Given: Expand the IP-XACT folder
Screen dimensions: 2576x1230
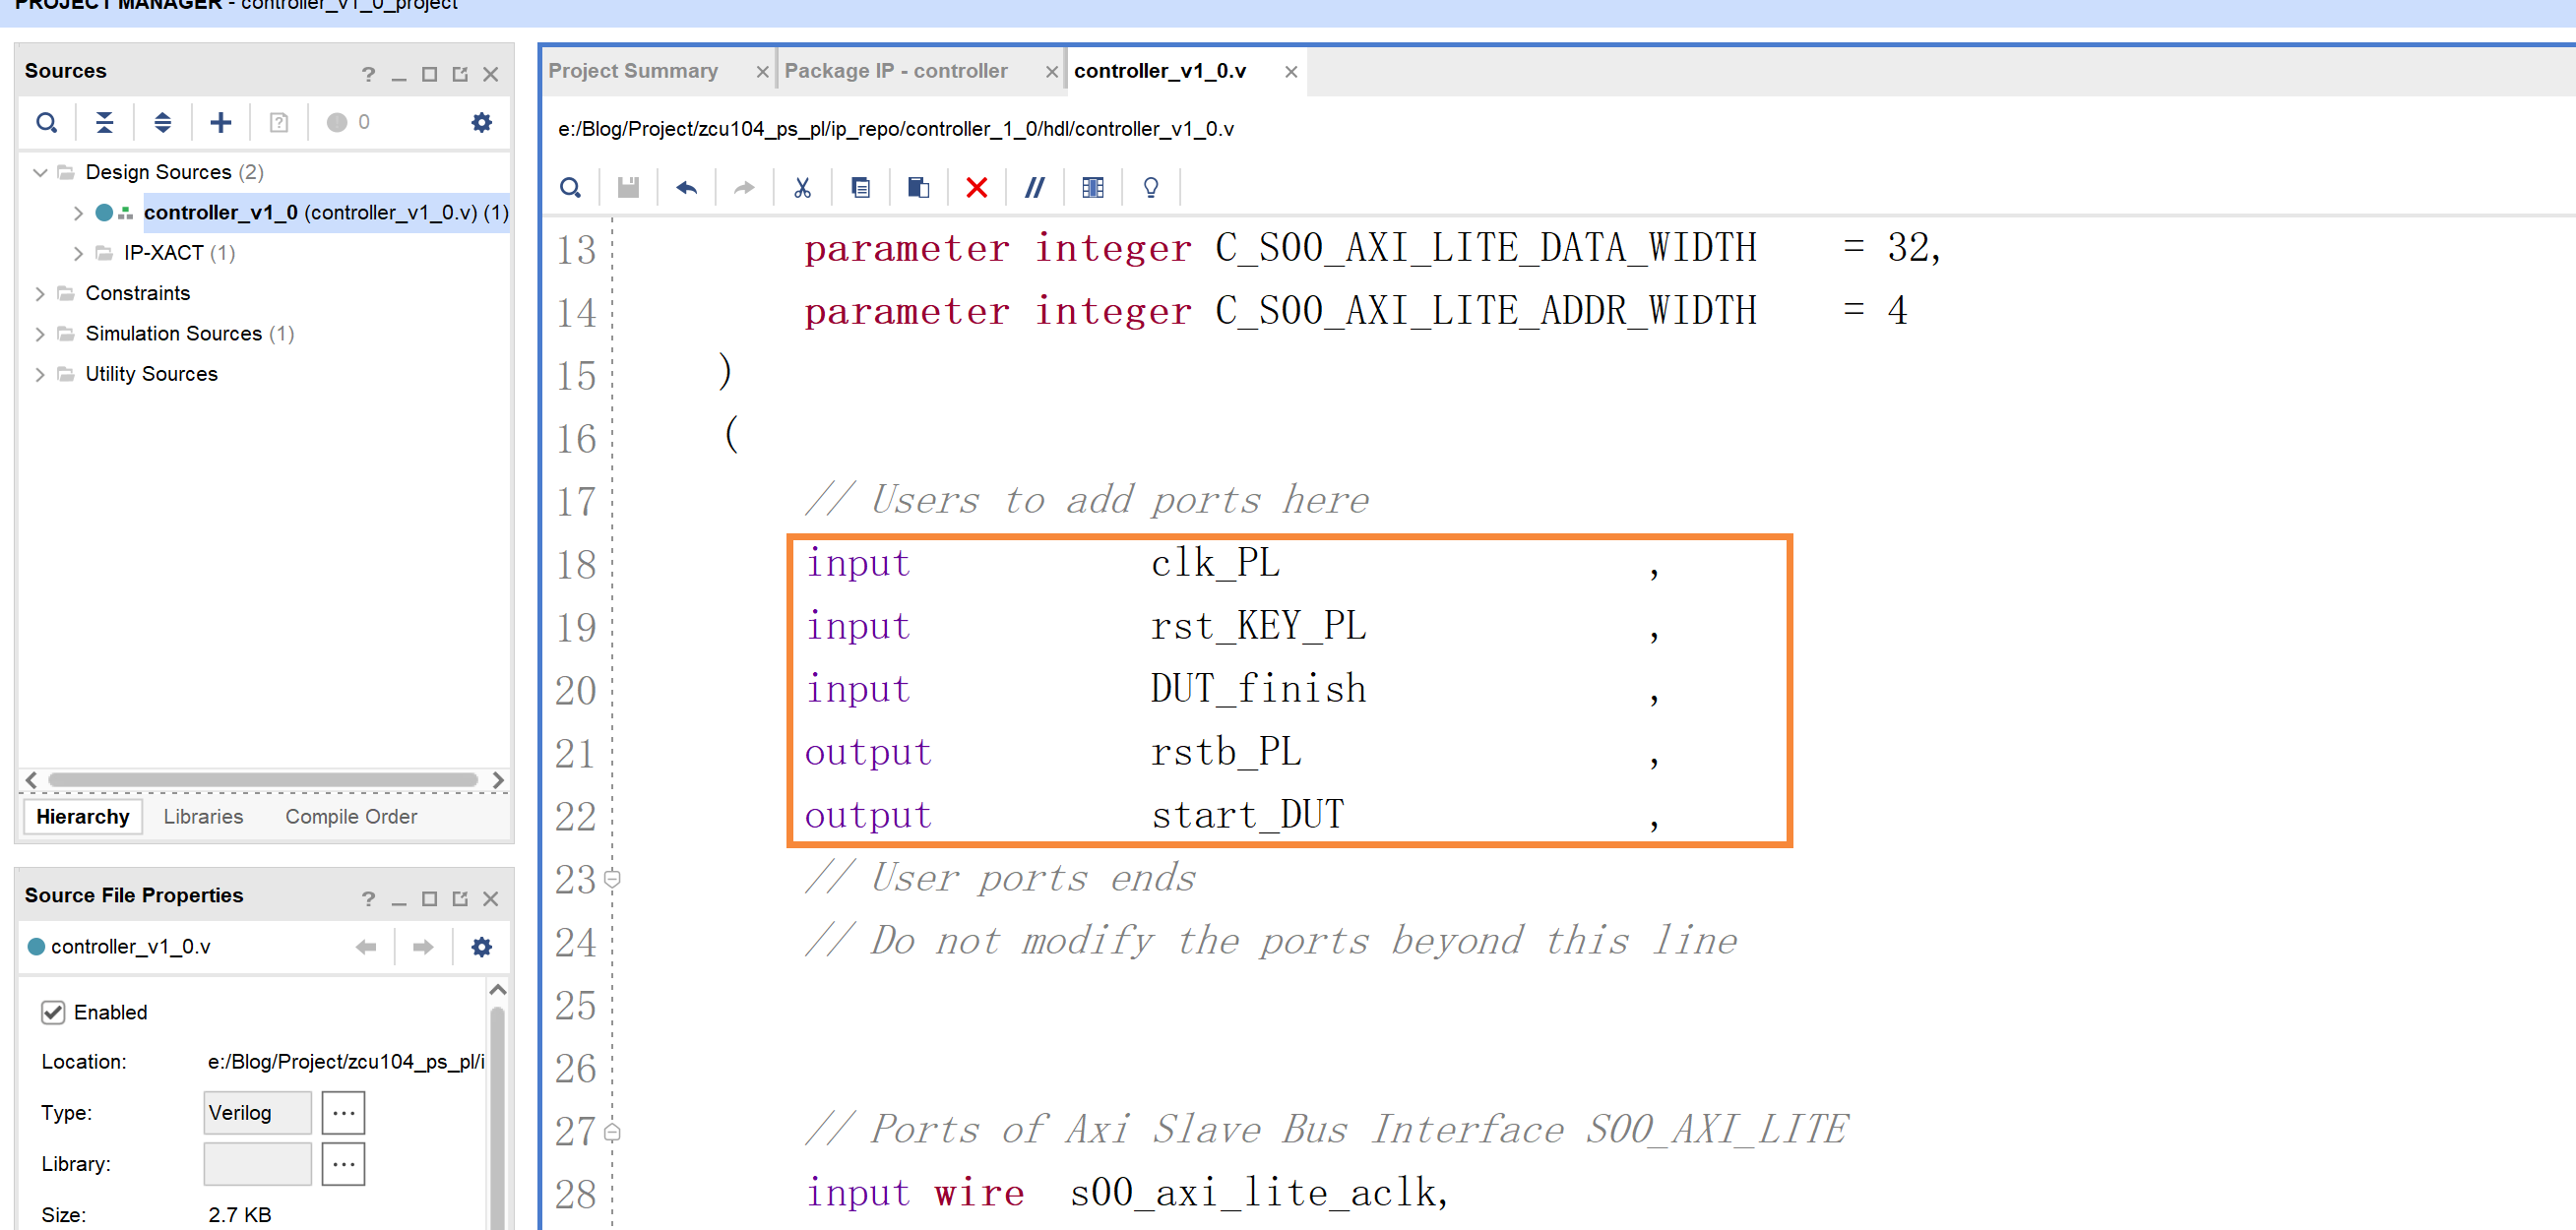Looking at the screenshot, I should [x=78, y=253].
